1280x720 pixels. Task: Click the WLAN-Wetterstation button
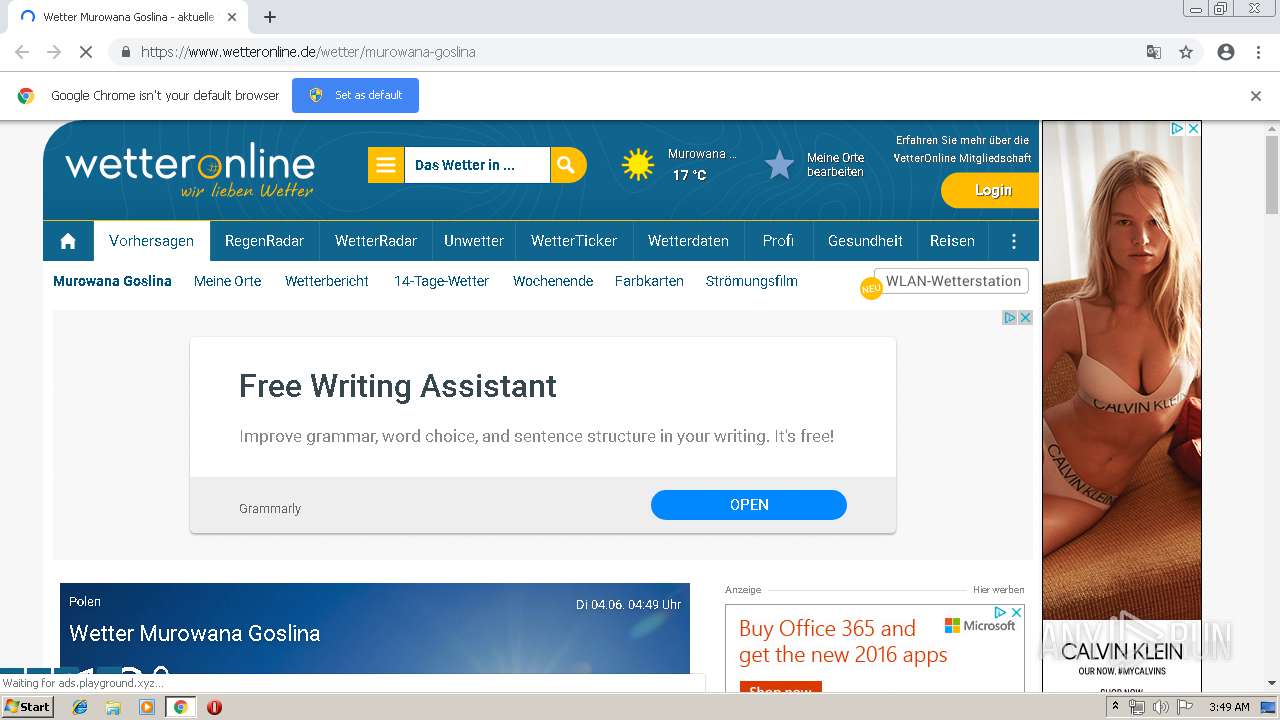[951, 281]
